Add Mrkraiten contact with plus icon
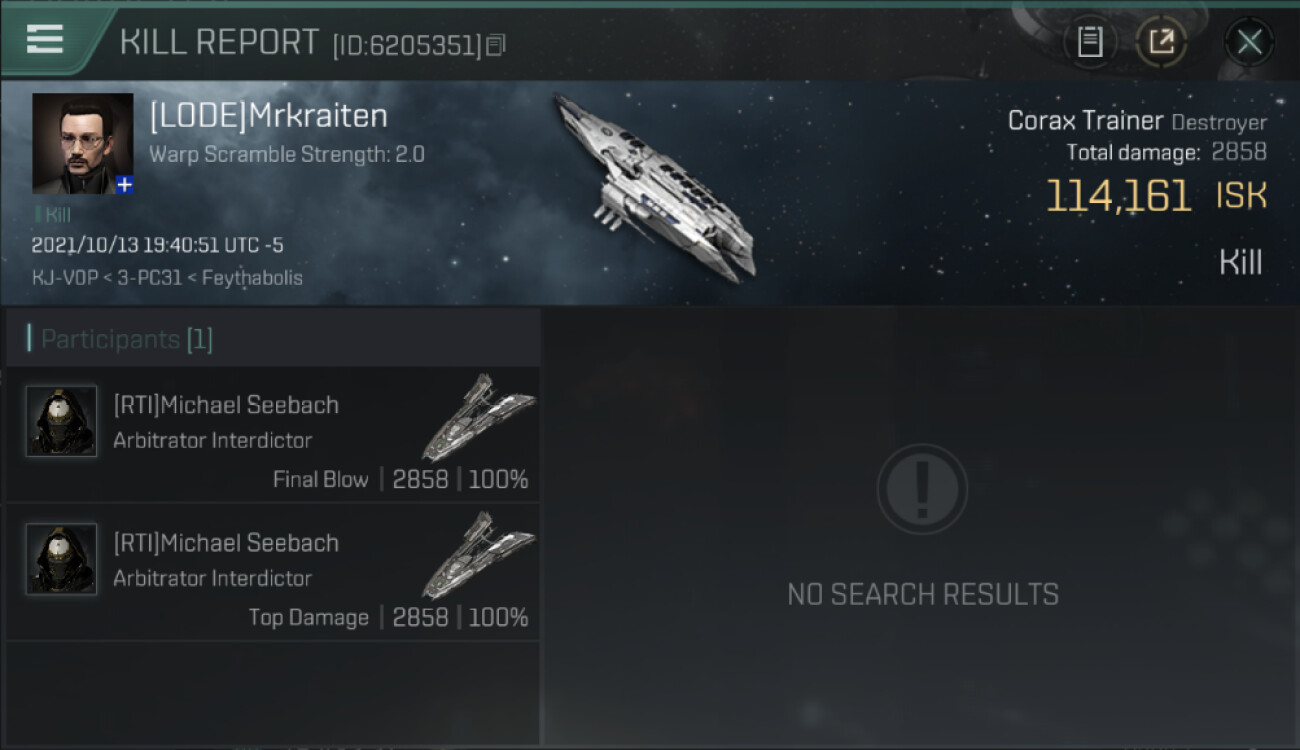 click(x=124, y=185)
